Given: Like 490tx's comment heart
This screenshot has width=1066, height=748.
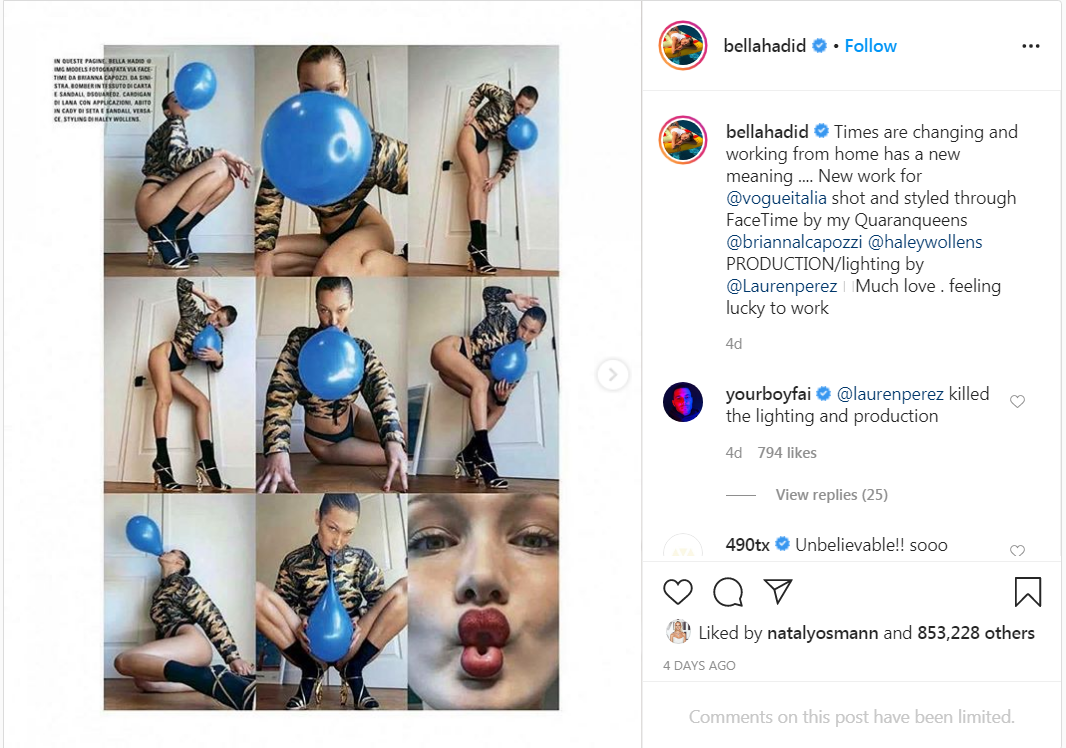Looking at the screenshot, I should [1017, 551].
